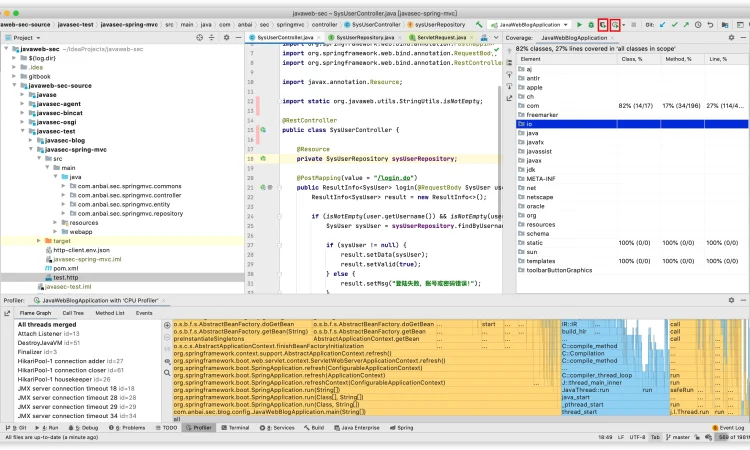Open profiler dropdown arrow beside profiler button
The image size is (750, 450).
click(623, 25)
